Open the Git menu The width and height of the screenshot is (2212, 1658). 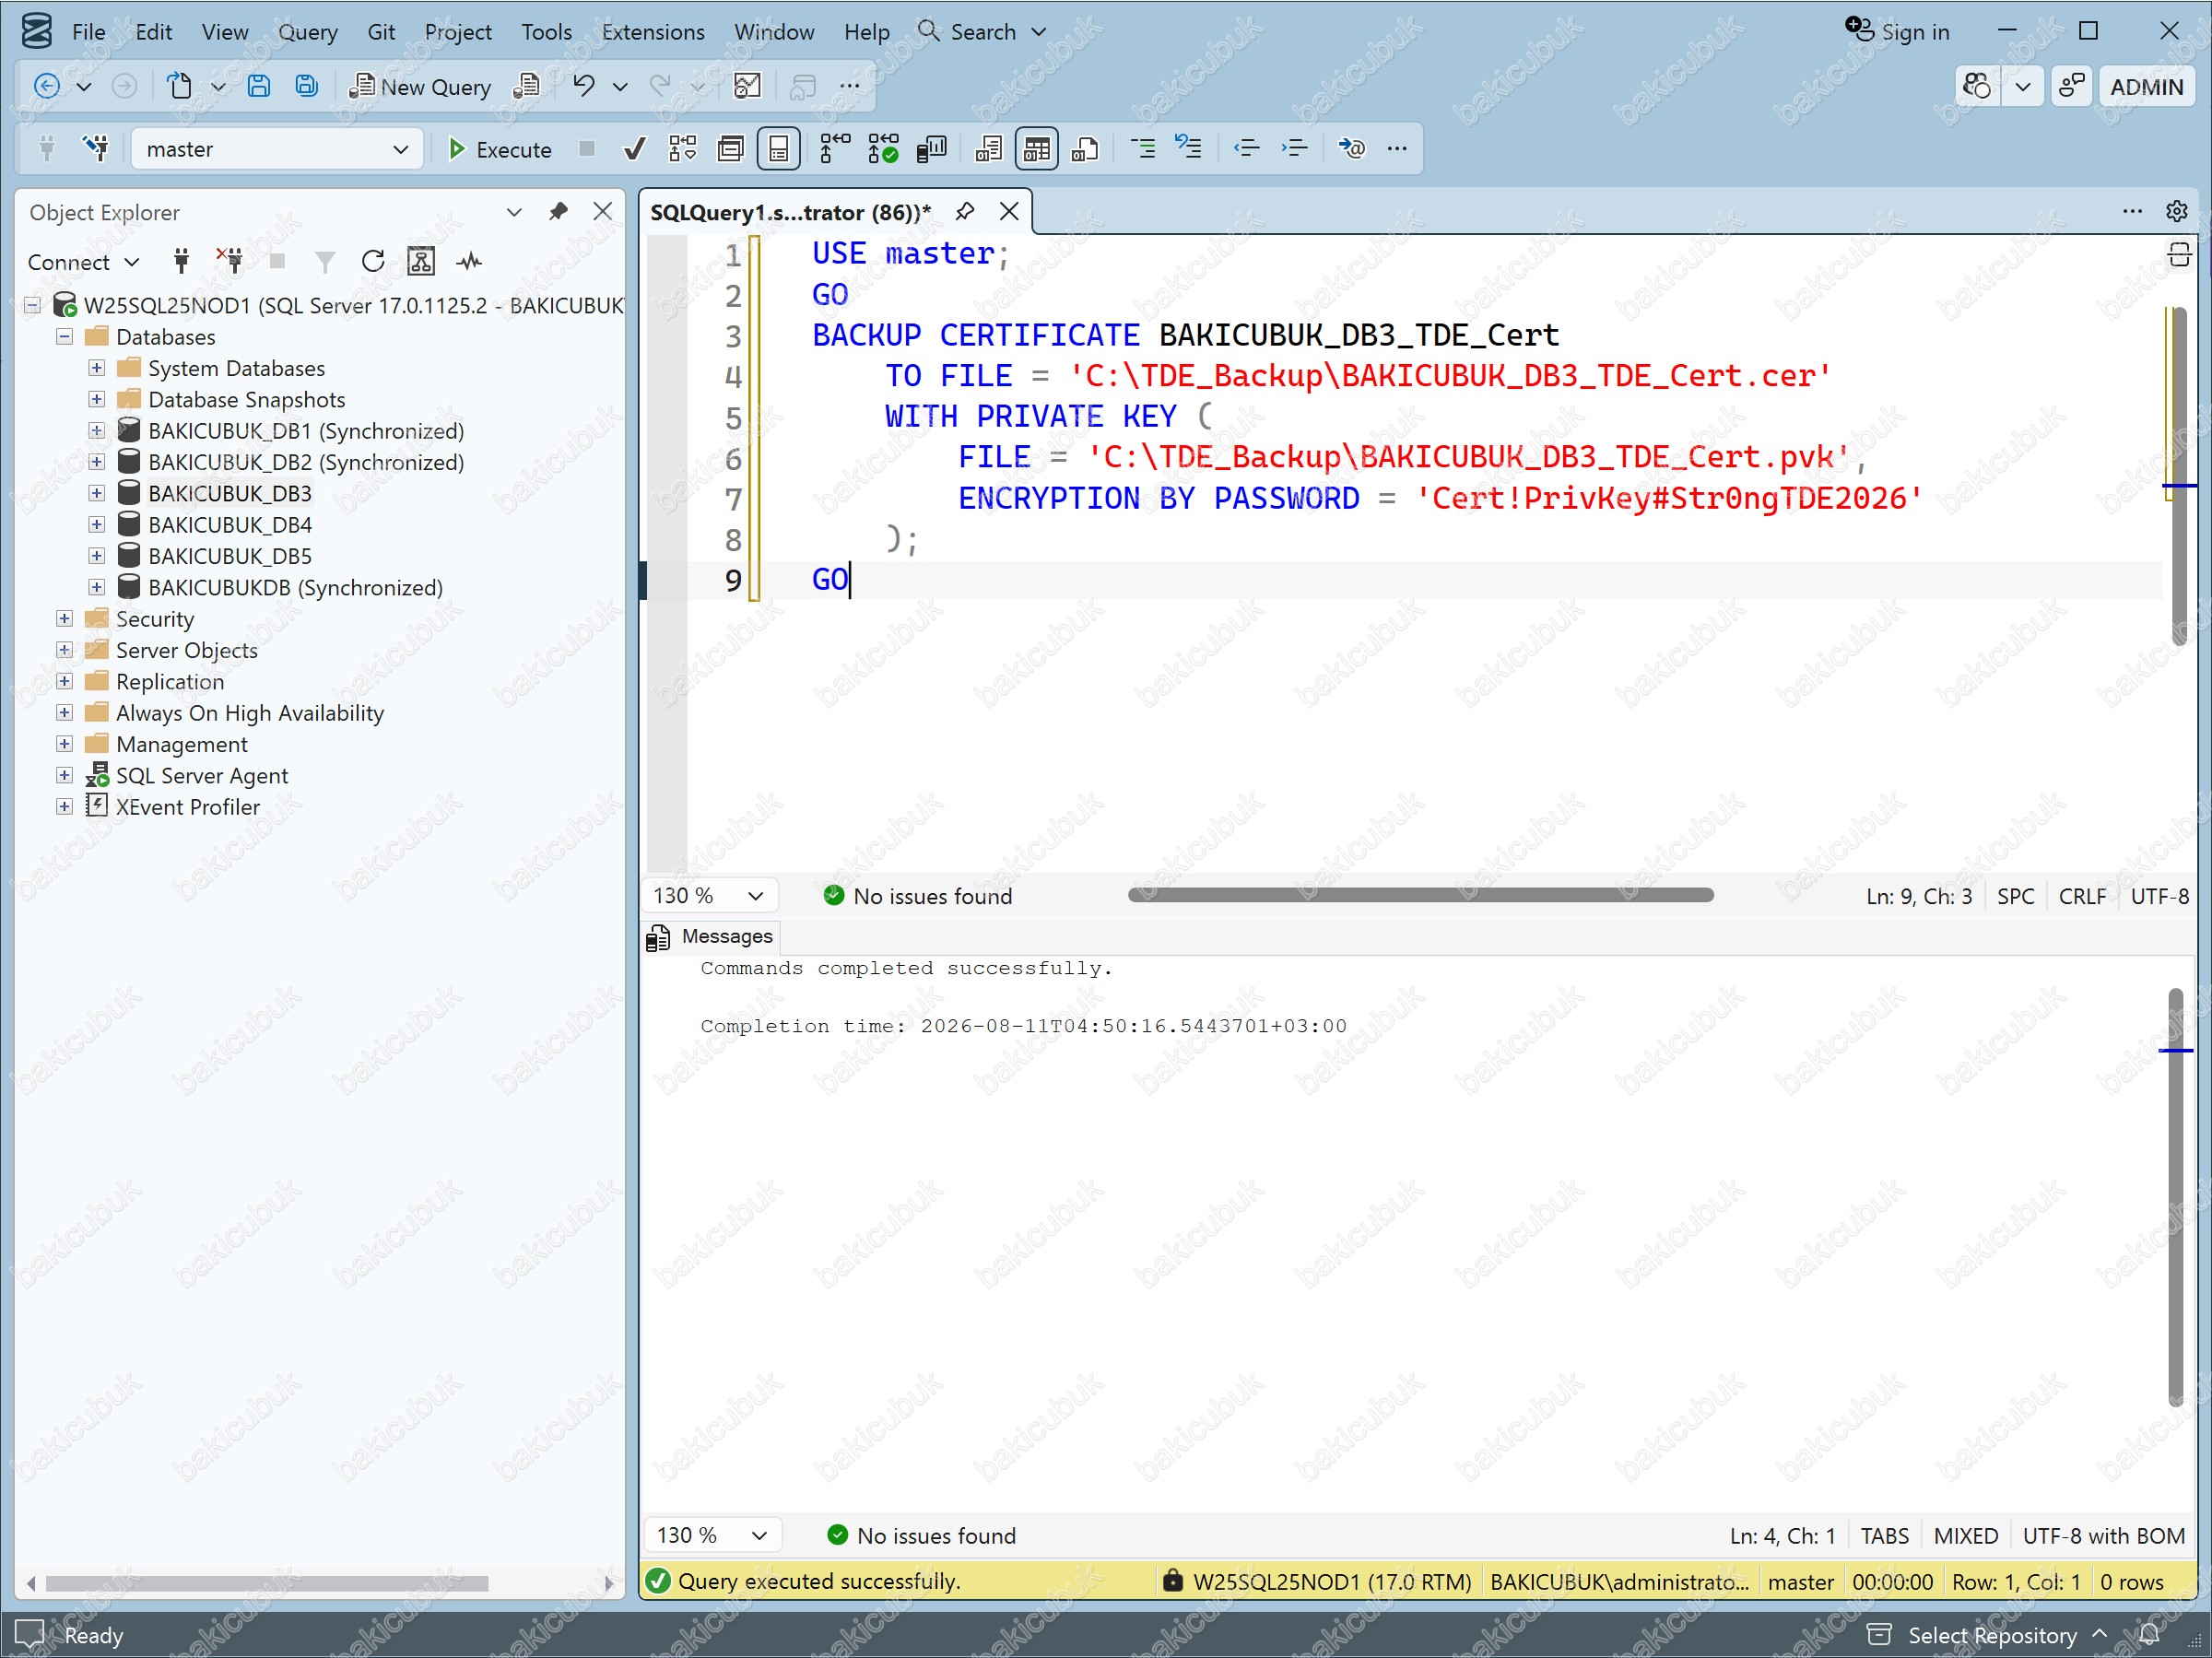(x=381, y=32)
